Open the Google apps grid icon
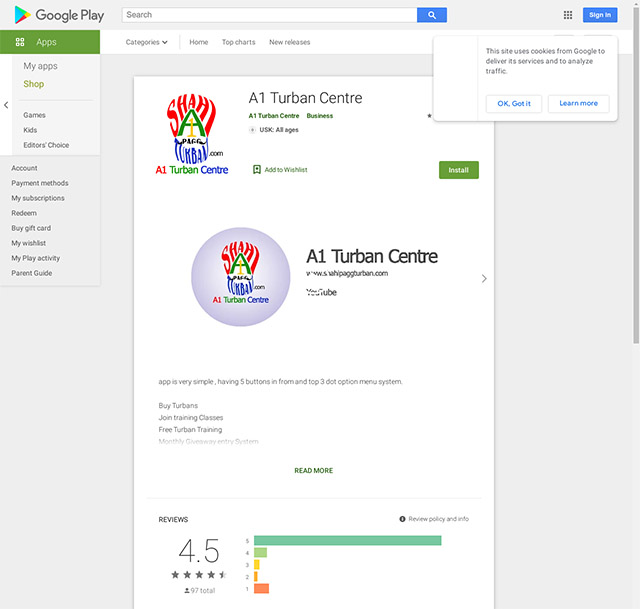This screenshot has width=640, height=609. (x=568, y=15)
